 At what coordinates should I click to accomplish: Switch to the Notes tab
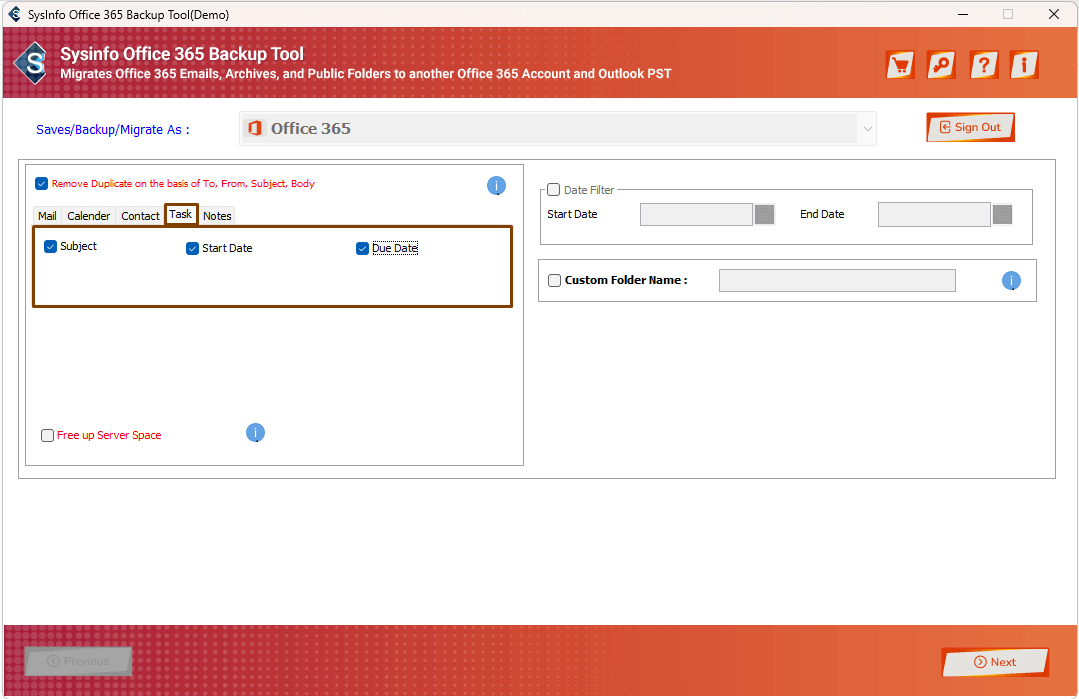[217, 216]
